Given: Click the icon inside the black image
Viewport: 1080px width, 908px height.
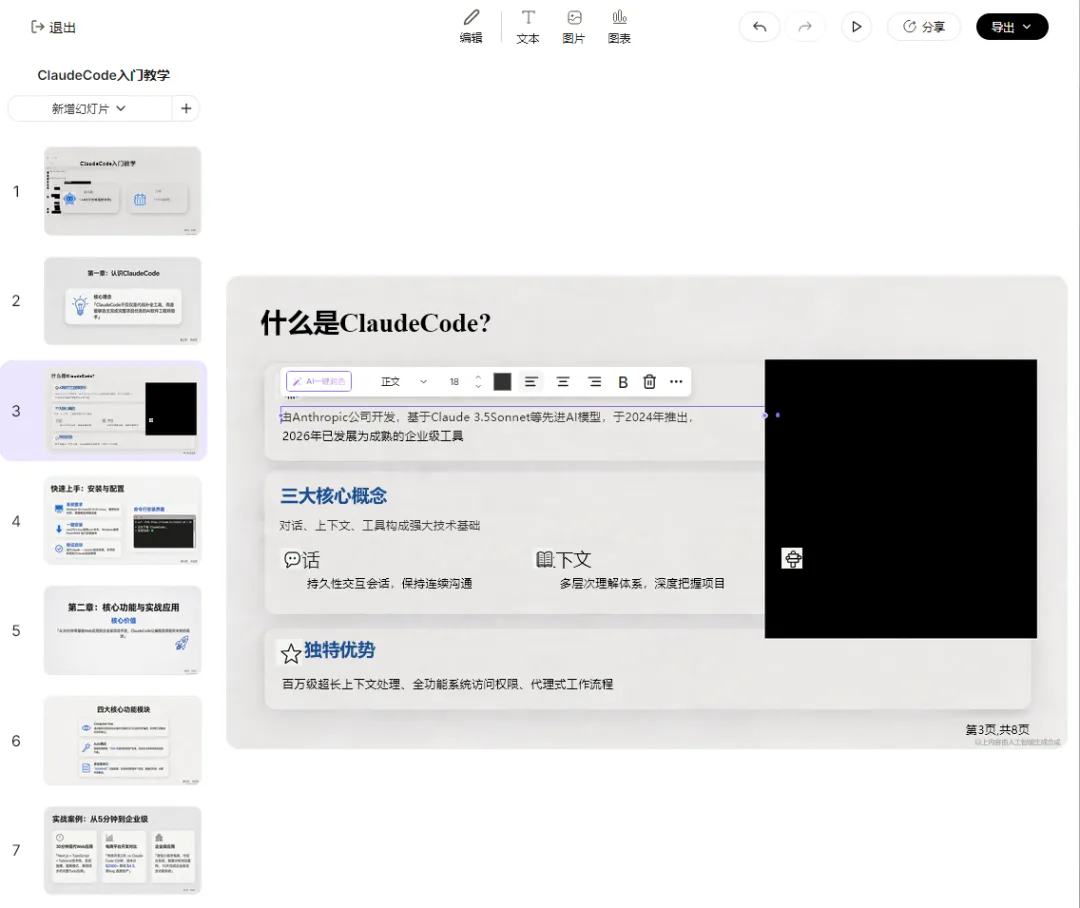Looking at the screenshot, I should pos(792,559).
